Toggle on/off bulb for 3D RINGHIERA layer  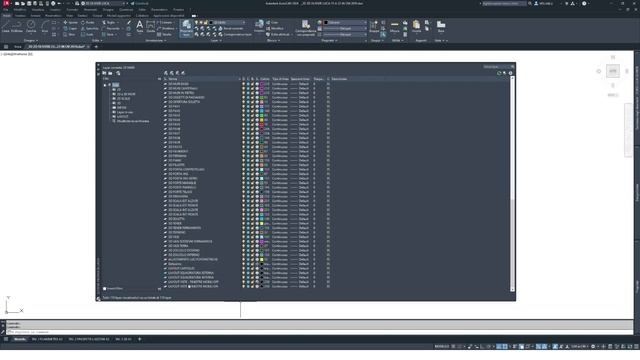244,196
